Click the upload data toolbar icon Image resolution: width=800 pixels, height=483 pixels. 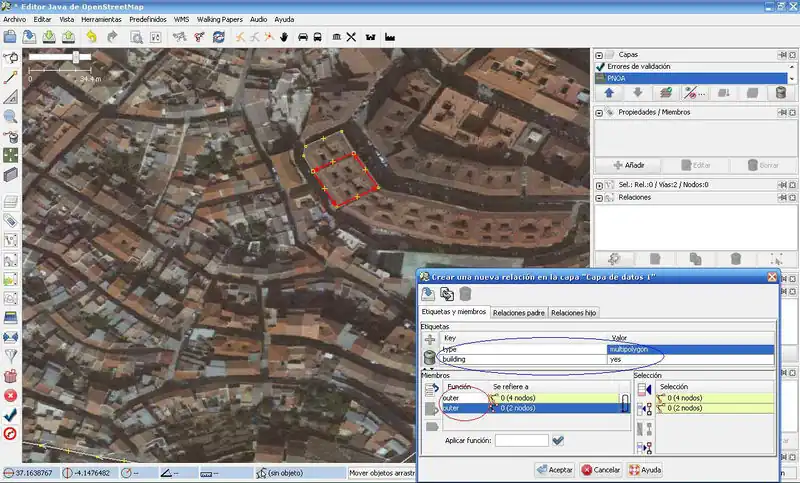[69, 37]
